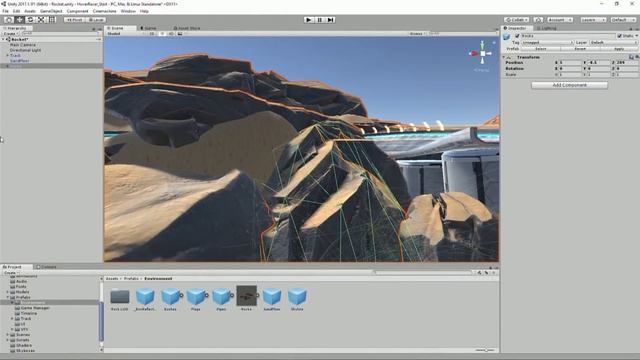Click the Rotation X input field
640x360 pixels.
tap(570, 69)
